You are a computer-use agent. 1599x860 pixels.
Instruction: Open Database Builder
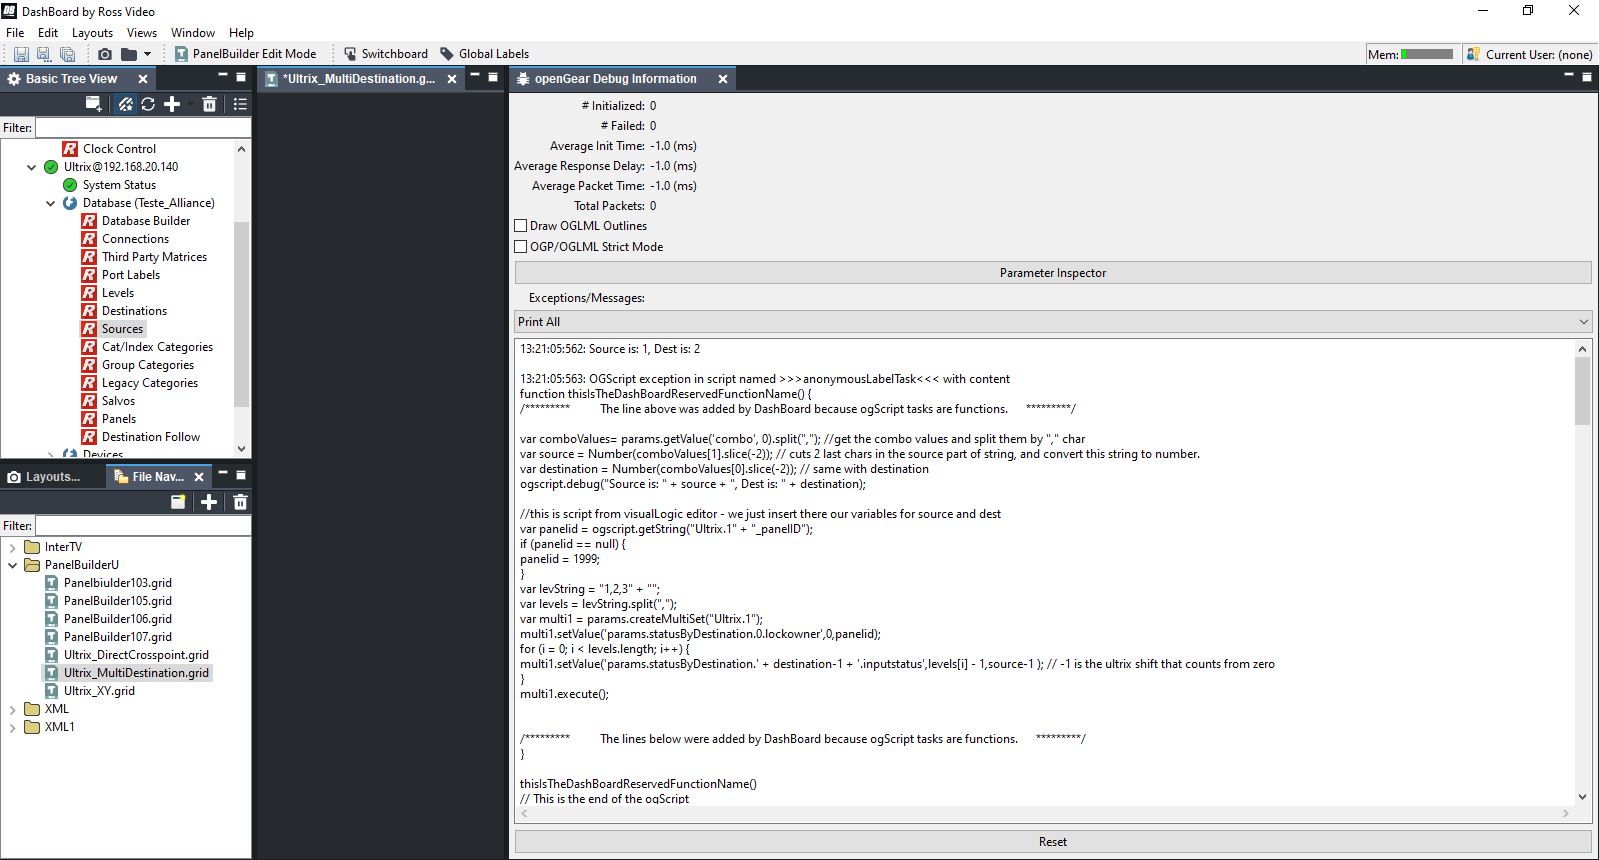[146, 221]
